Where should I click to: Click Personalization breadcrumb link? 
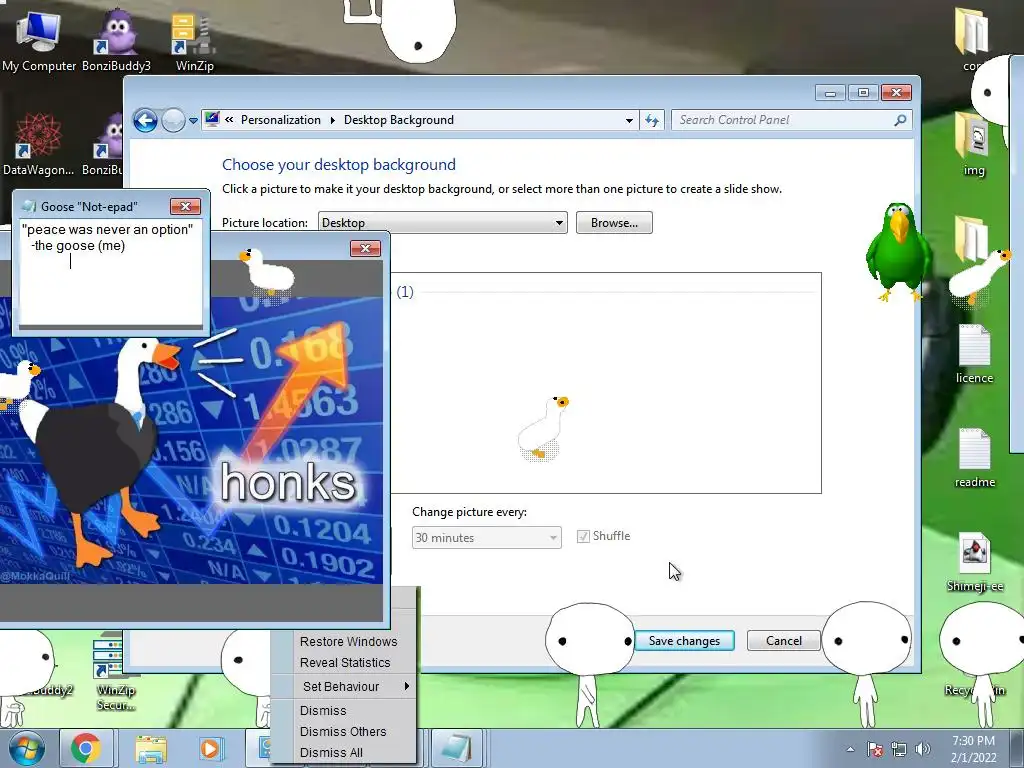tap(281, 120)
